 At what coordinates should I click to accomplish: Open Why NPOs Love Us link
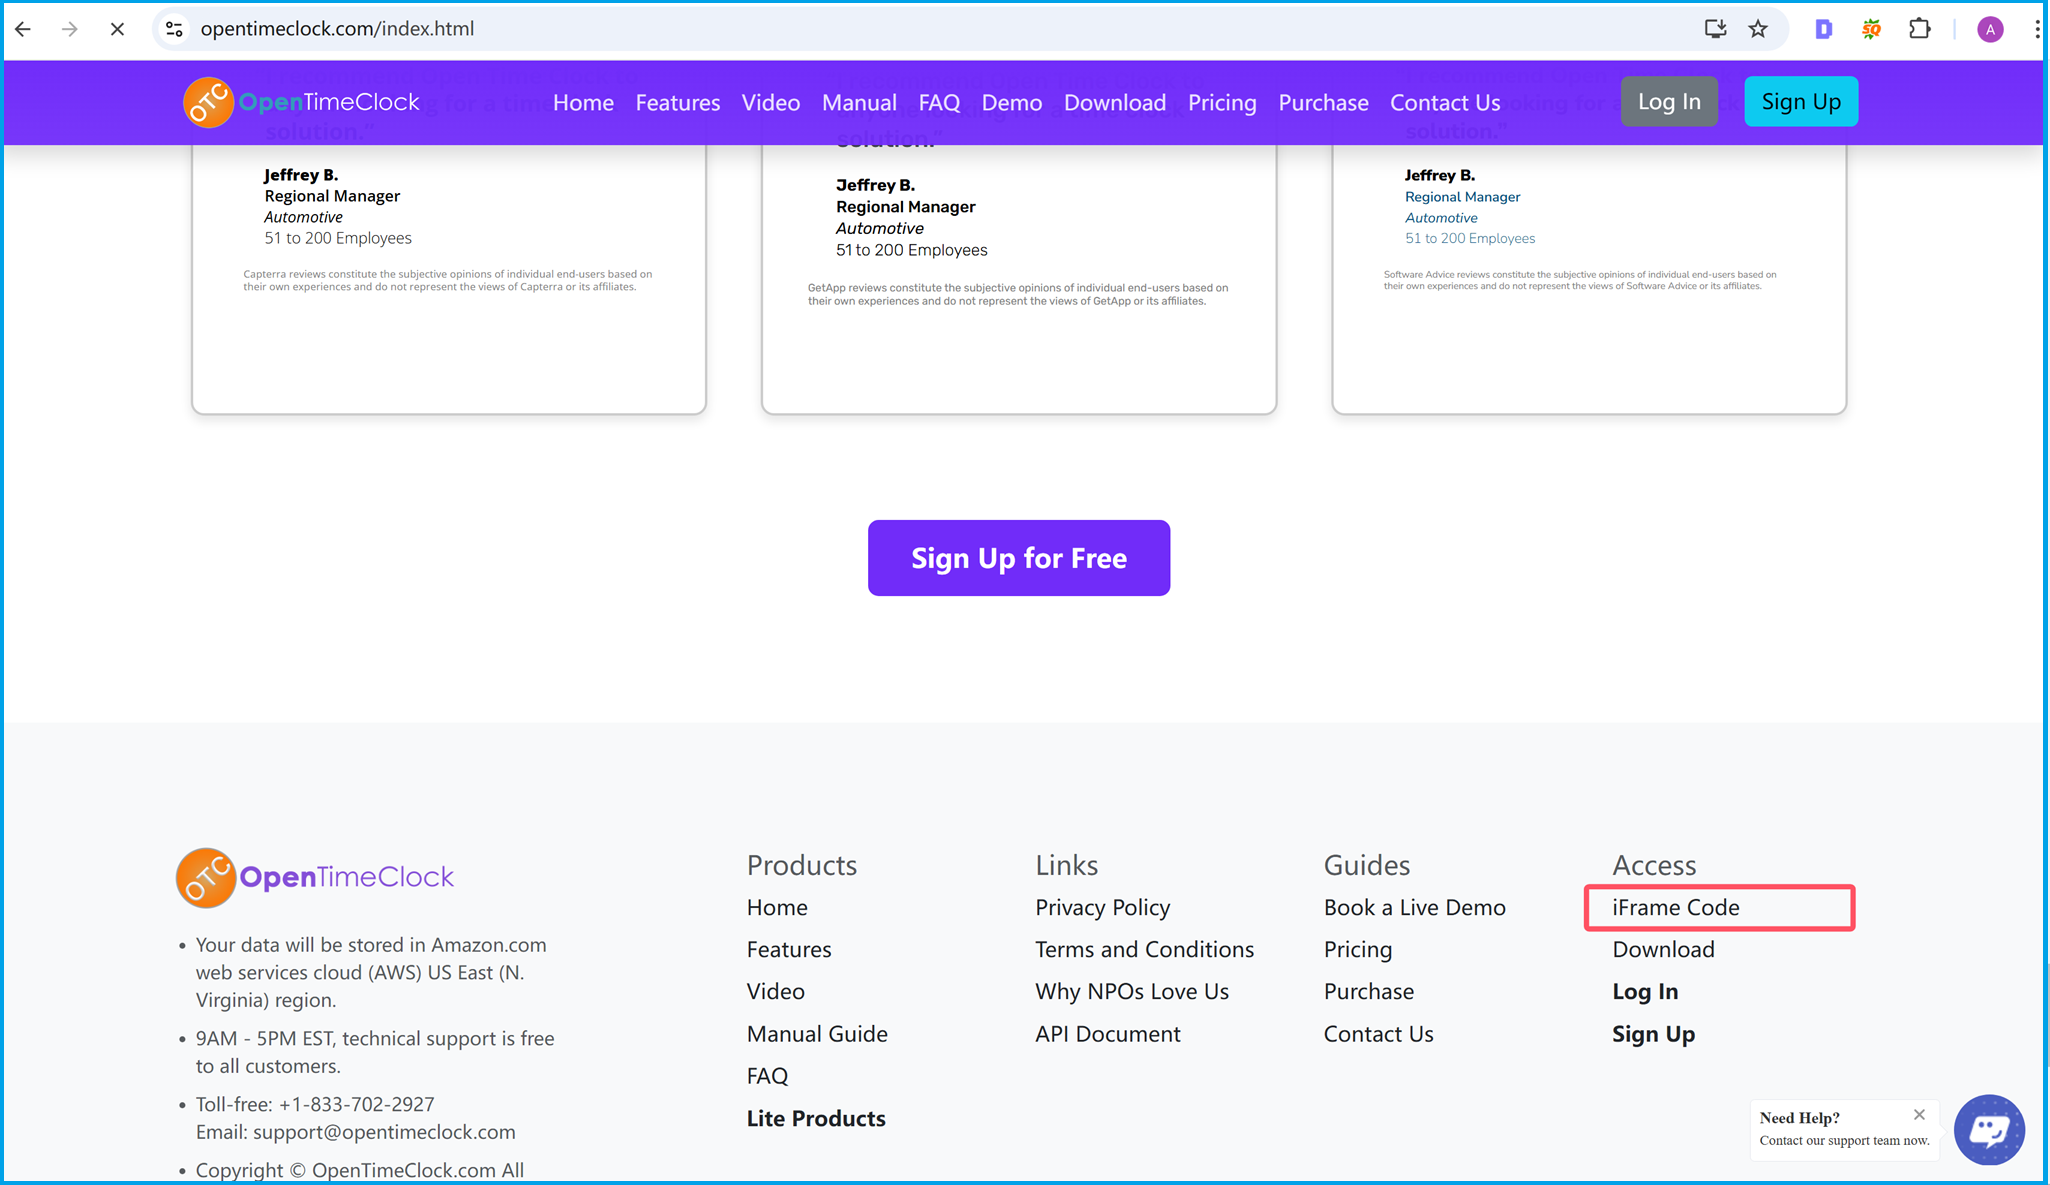point(1132,991)
